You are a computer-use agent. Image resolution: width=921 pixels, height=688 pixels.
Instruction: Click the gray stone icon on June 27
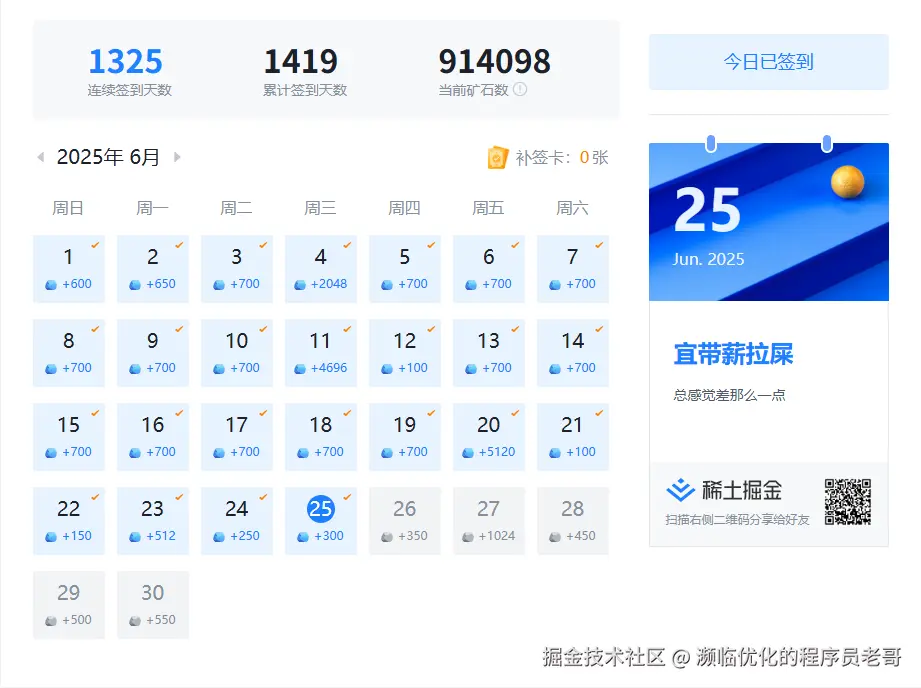[468, 536]
